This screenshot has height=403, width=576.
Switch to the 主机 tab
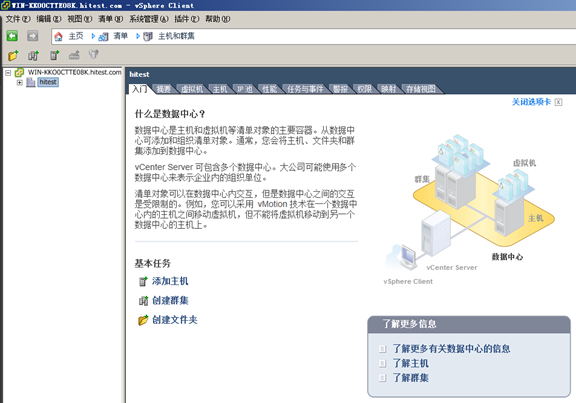tap(220, 89)
